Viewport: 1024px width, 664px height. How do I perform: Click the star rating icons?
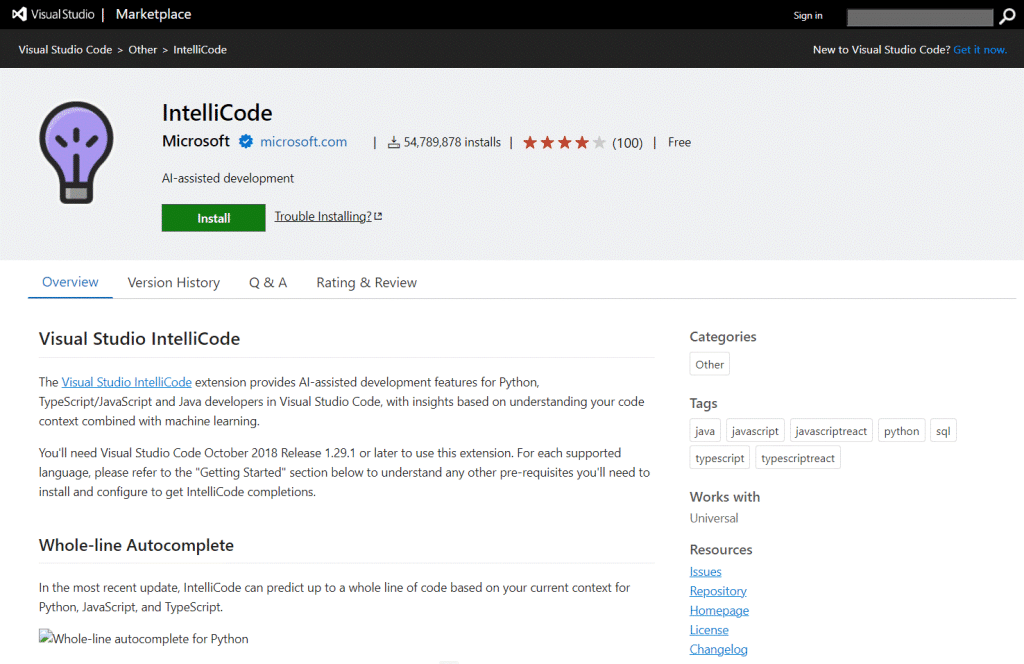[x=564, y=142]
